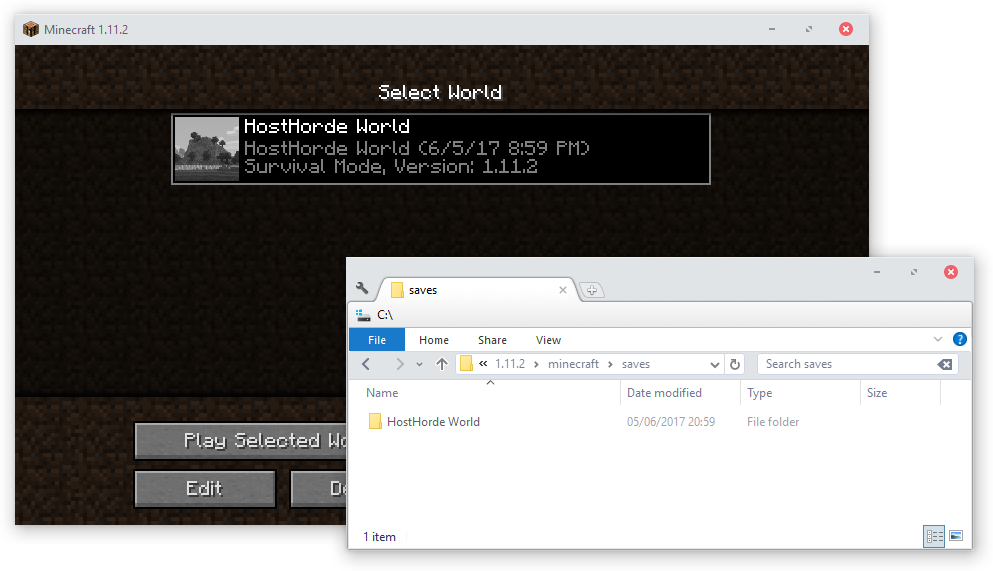Select HostHorde World entry in Minecraft
Screen dimensions: 993x571
[x=441, y=149]
